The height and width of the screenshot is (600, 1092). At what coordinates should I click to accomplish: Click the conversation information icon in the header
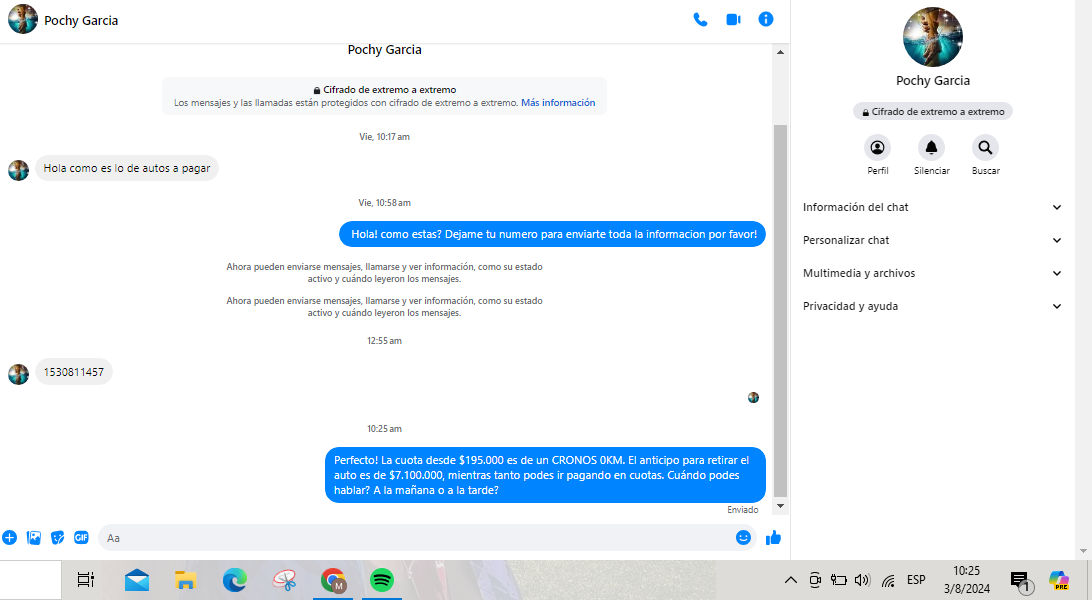click(766, 19)
